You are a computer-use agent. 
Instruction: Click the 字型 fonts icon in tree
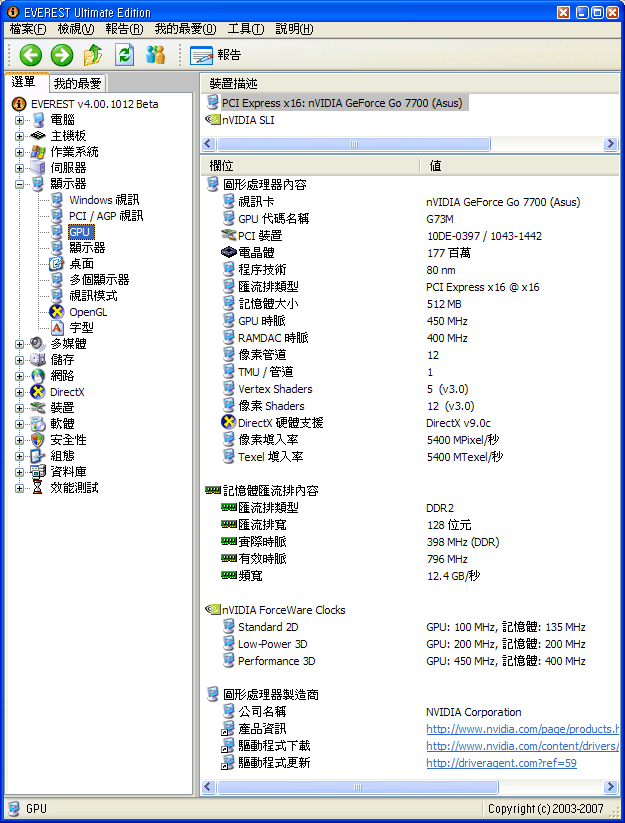pos(57,328)
